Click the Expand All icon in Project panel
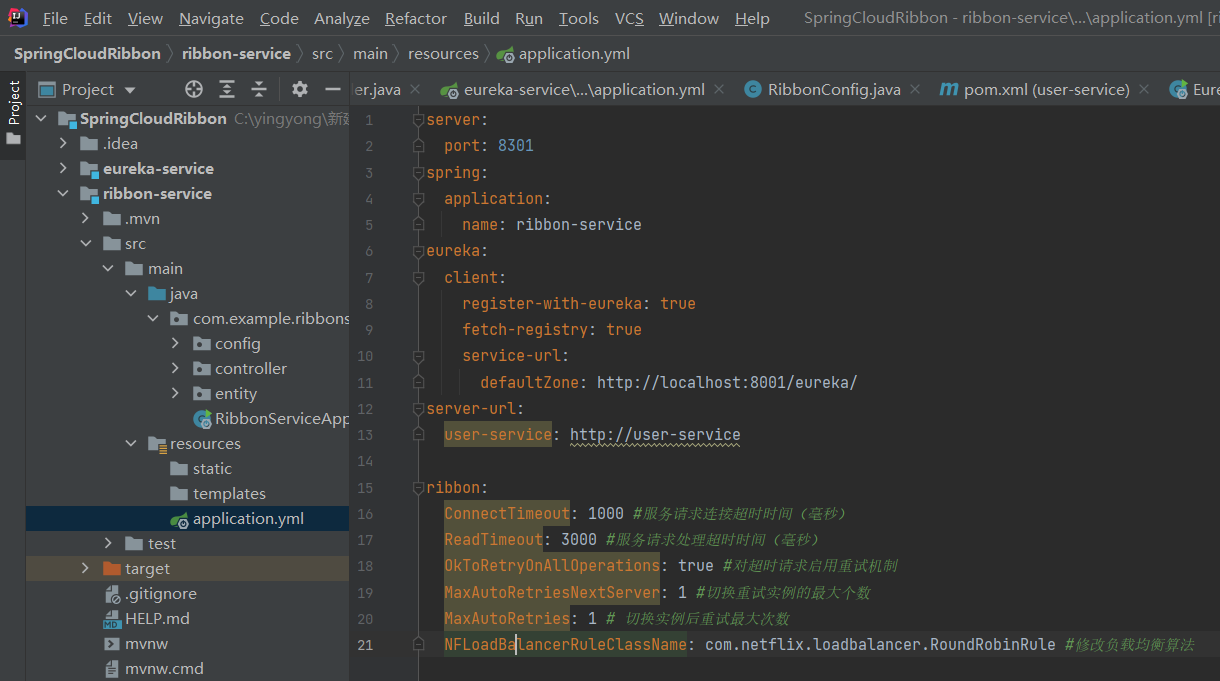 point(227,89)
